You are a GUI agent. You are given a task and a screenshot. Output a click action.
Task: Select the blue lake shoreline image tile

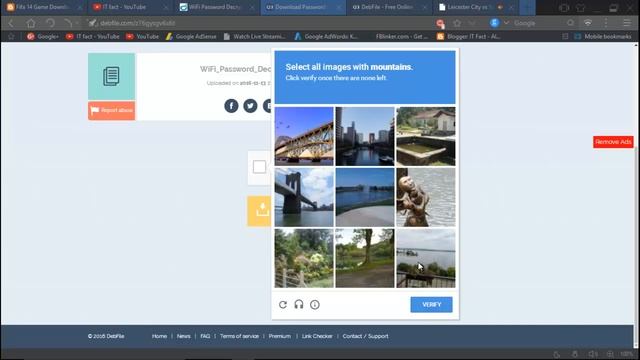pos(365,197)
